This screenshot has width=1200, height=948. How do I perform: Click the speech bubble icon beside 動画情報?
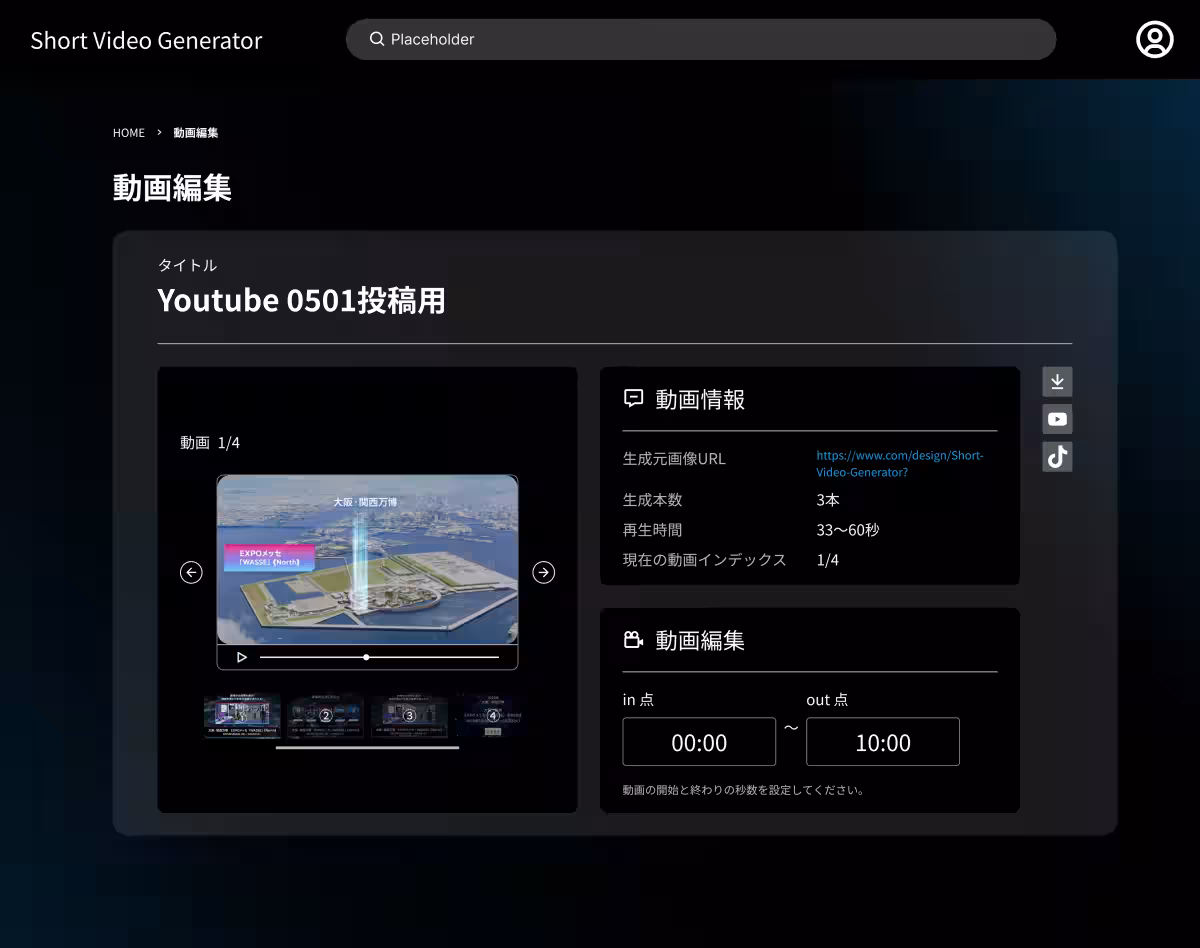point(632,398)
